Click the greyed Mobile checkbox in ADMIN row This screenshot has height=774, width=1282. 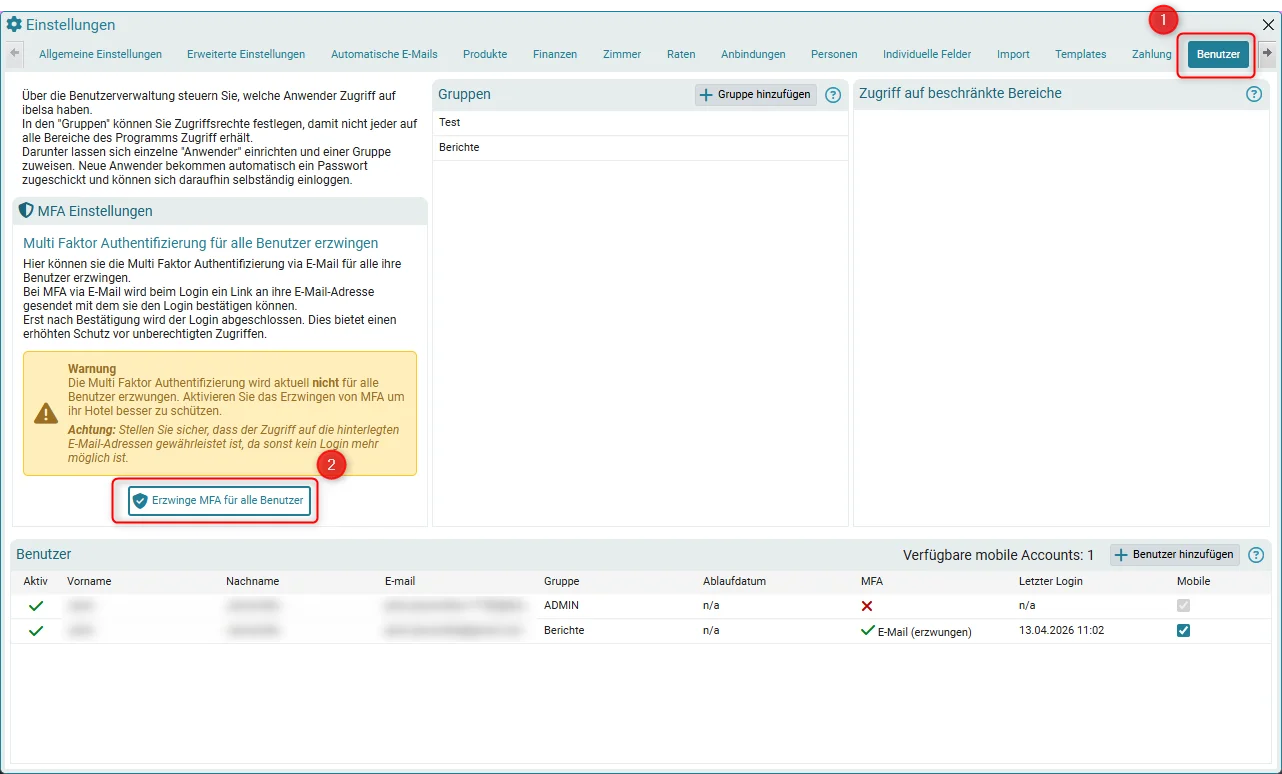(1184, 606)
